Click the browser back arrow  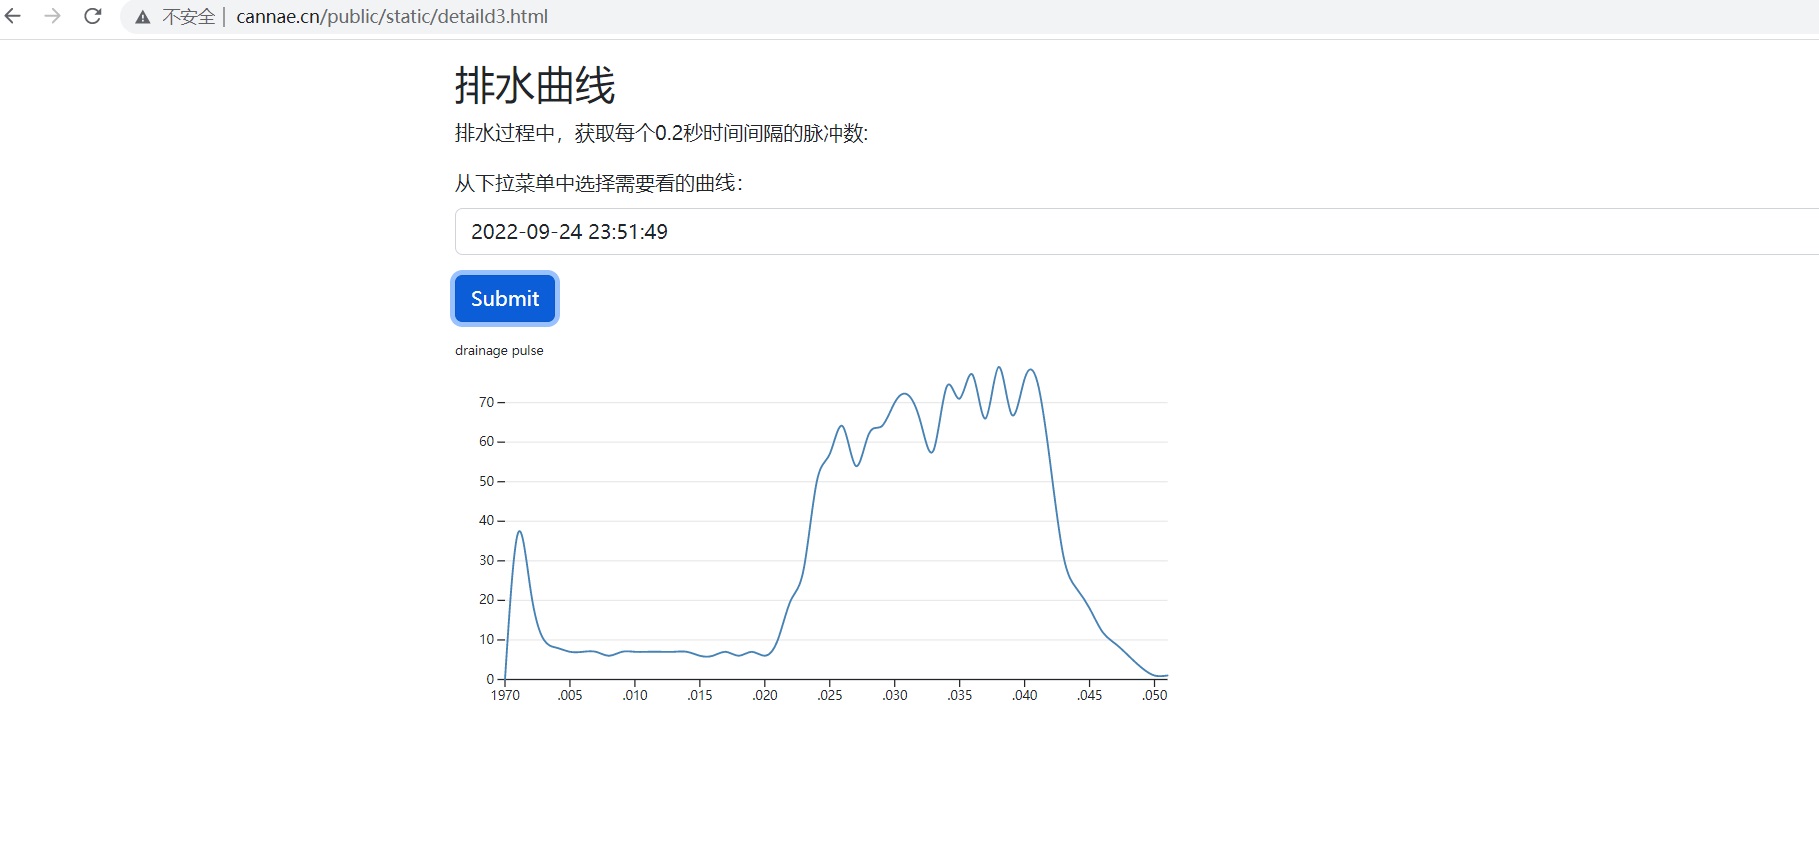tap(13, 16)
